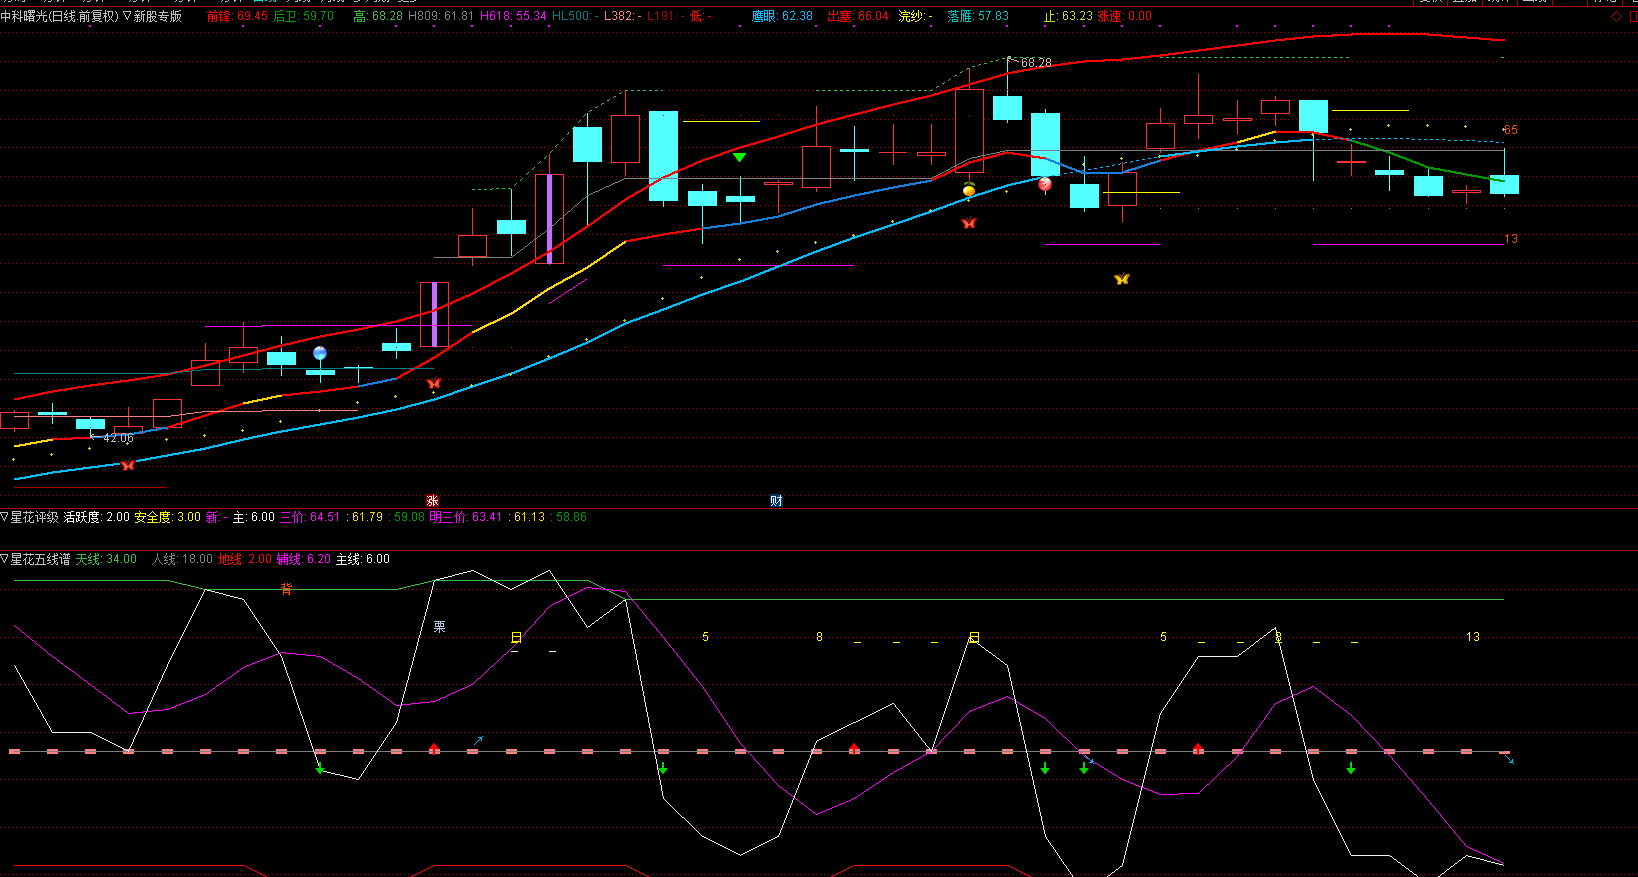Image resolution: width=1638 pixels, height=877 pixels.
Task: Click the red butterfly below the tall magenta candle
Action: point(433,383)
